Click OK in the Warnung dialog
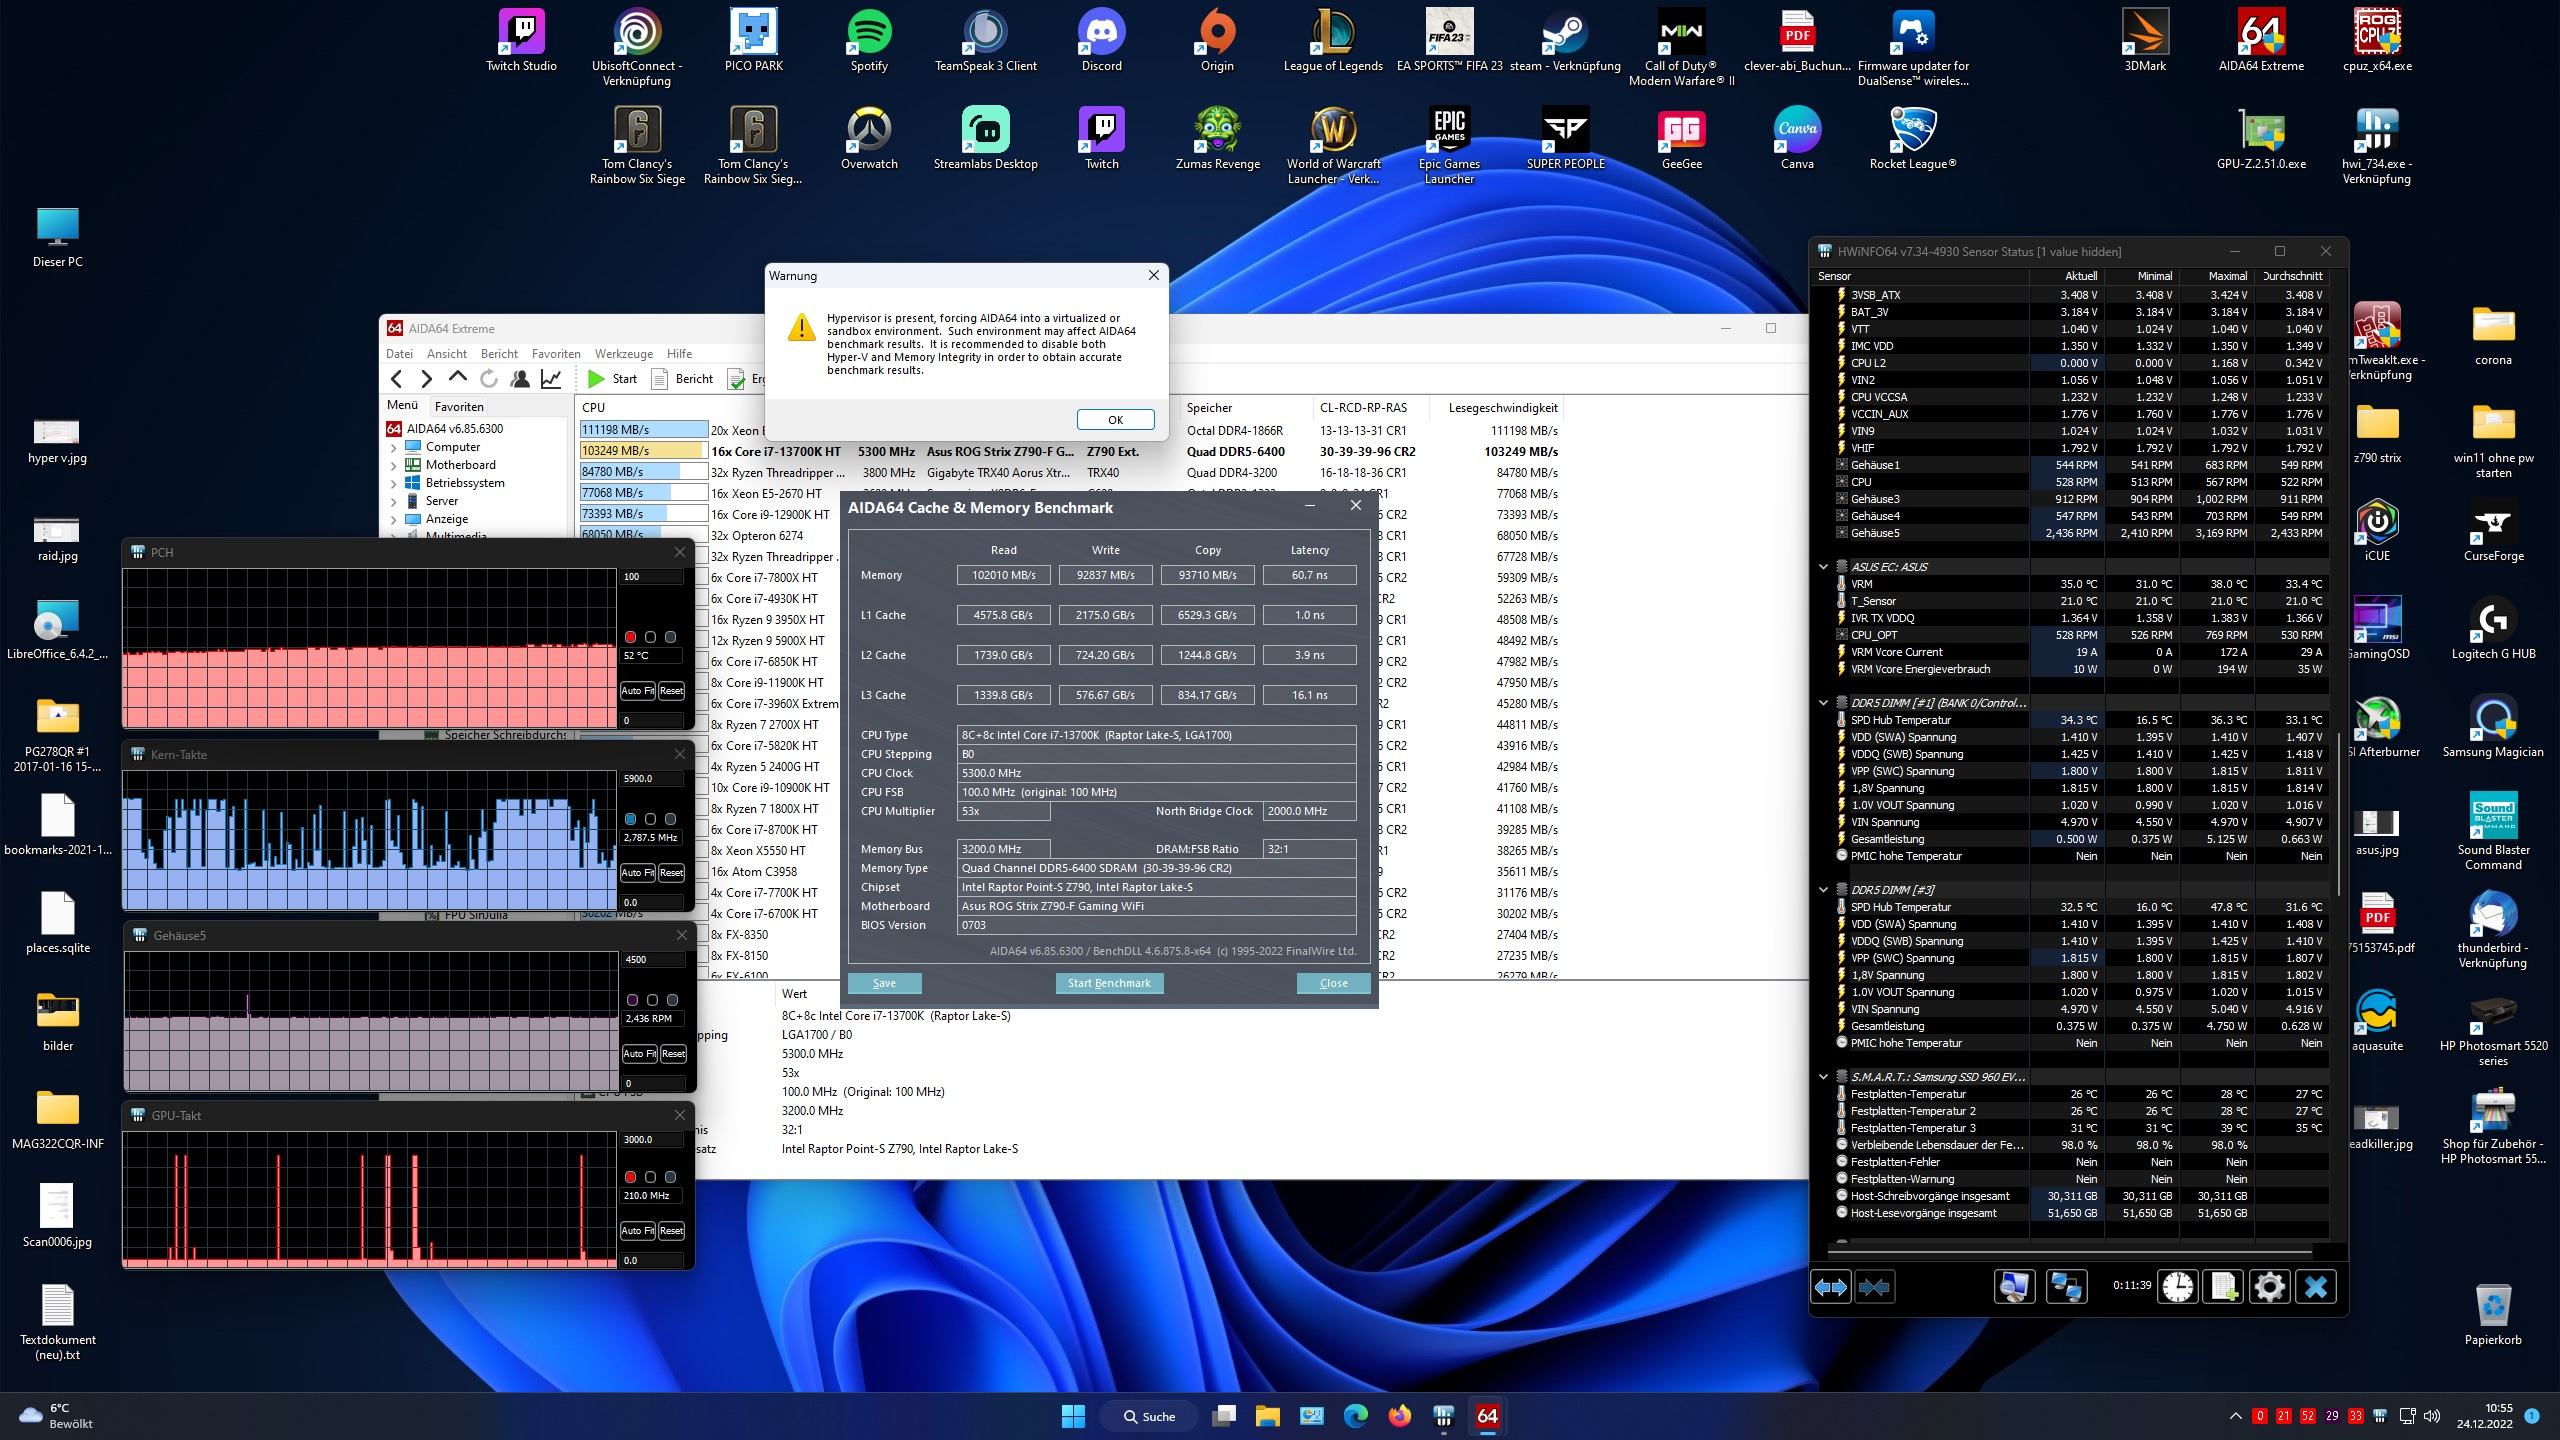The image size is (2560, 1440). [x=1115, y=420]
